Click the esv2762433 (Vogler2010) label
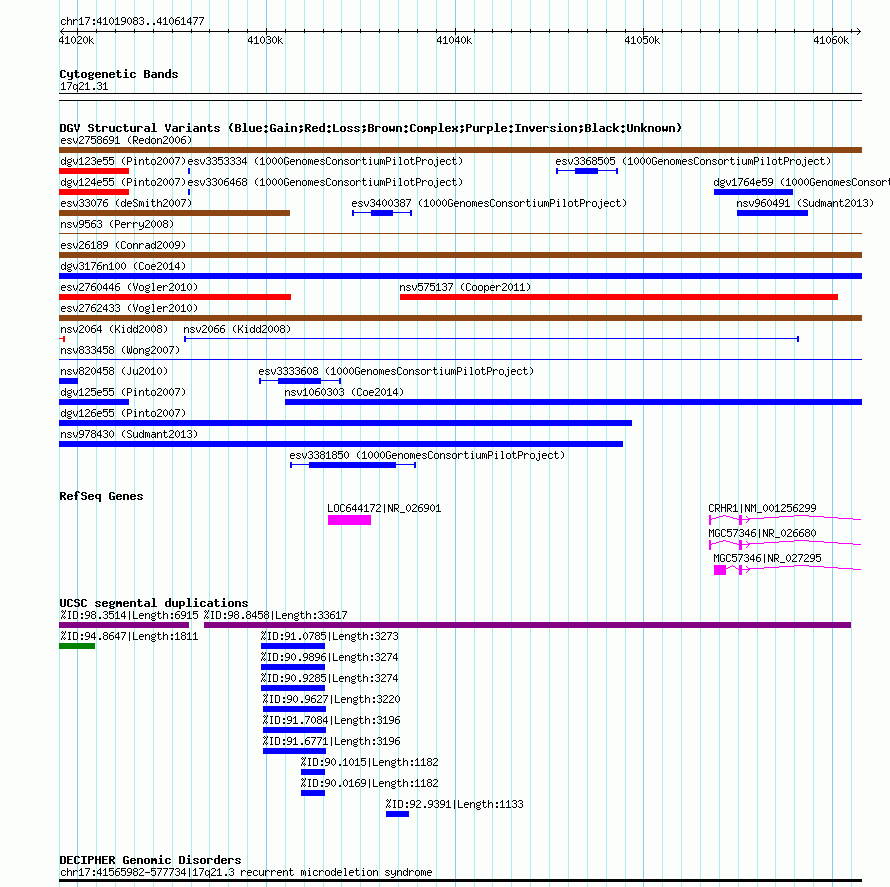 point(129,308)
